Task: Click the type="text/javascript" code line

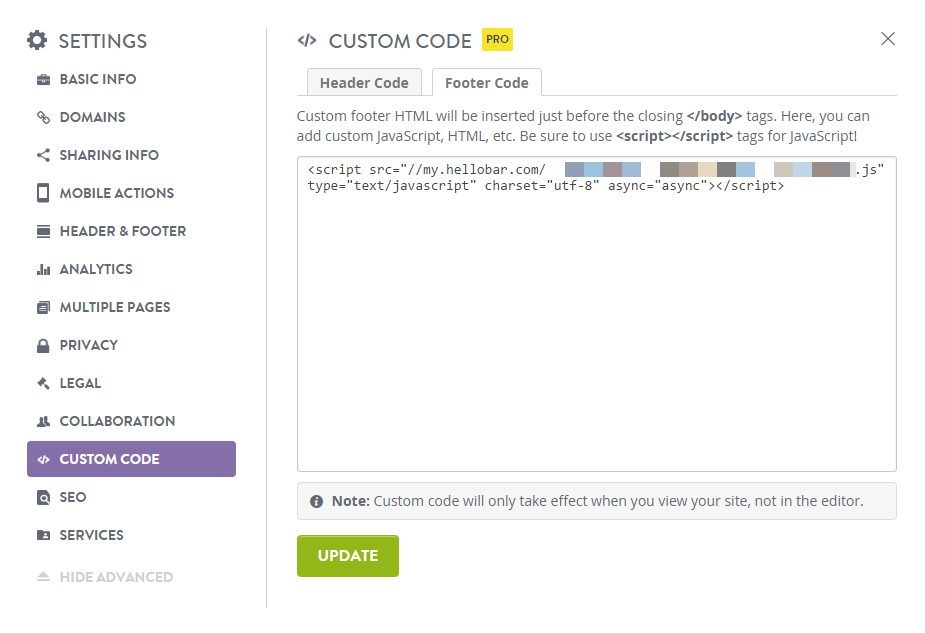Action: 546,186
